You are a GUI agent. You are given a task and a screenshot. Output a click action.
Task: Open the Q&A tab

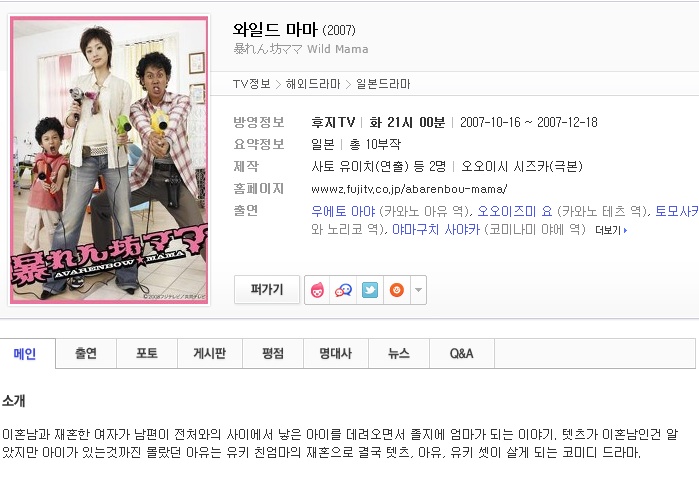click(x=462, y=354)
